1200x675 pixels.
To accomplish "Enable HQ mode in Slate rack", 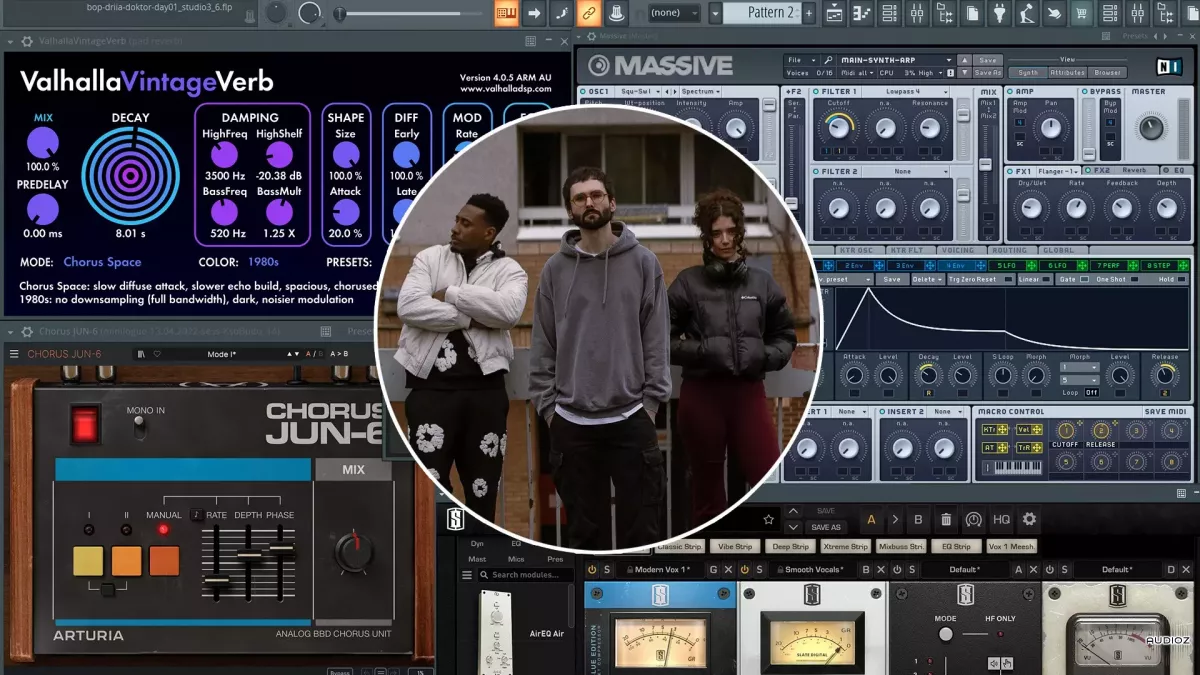I will (x=1001, y=519).
